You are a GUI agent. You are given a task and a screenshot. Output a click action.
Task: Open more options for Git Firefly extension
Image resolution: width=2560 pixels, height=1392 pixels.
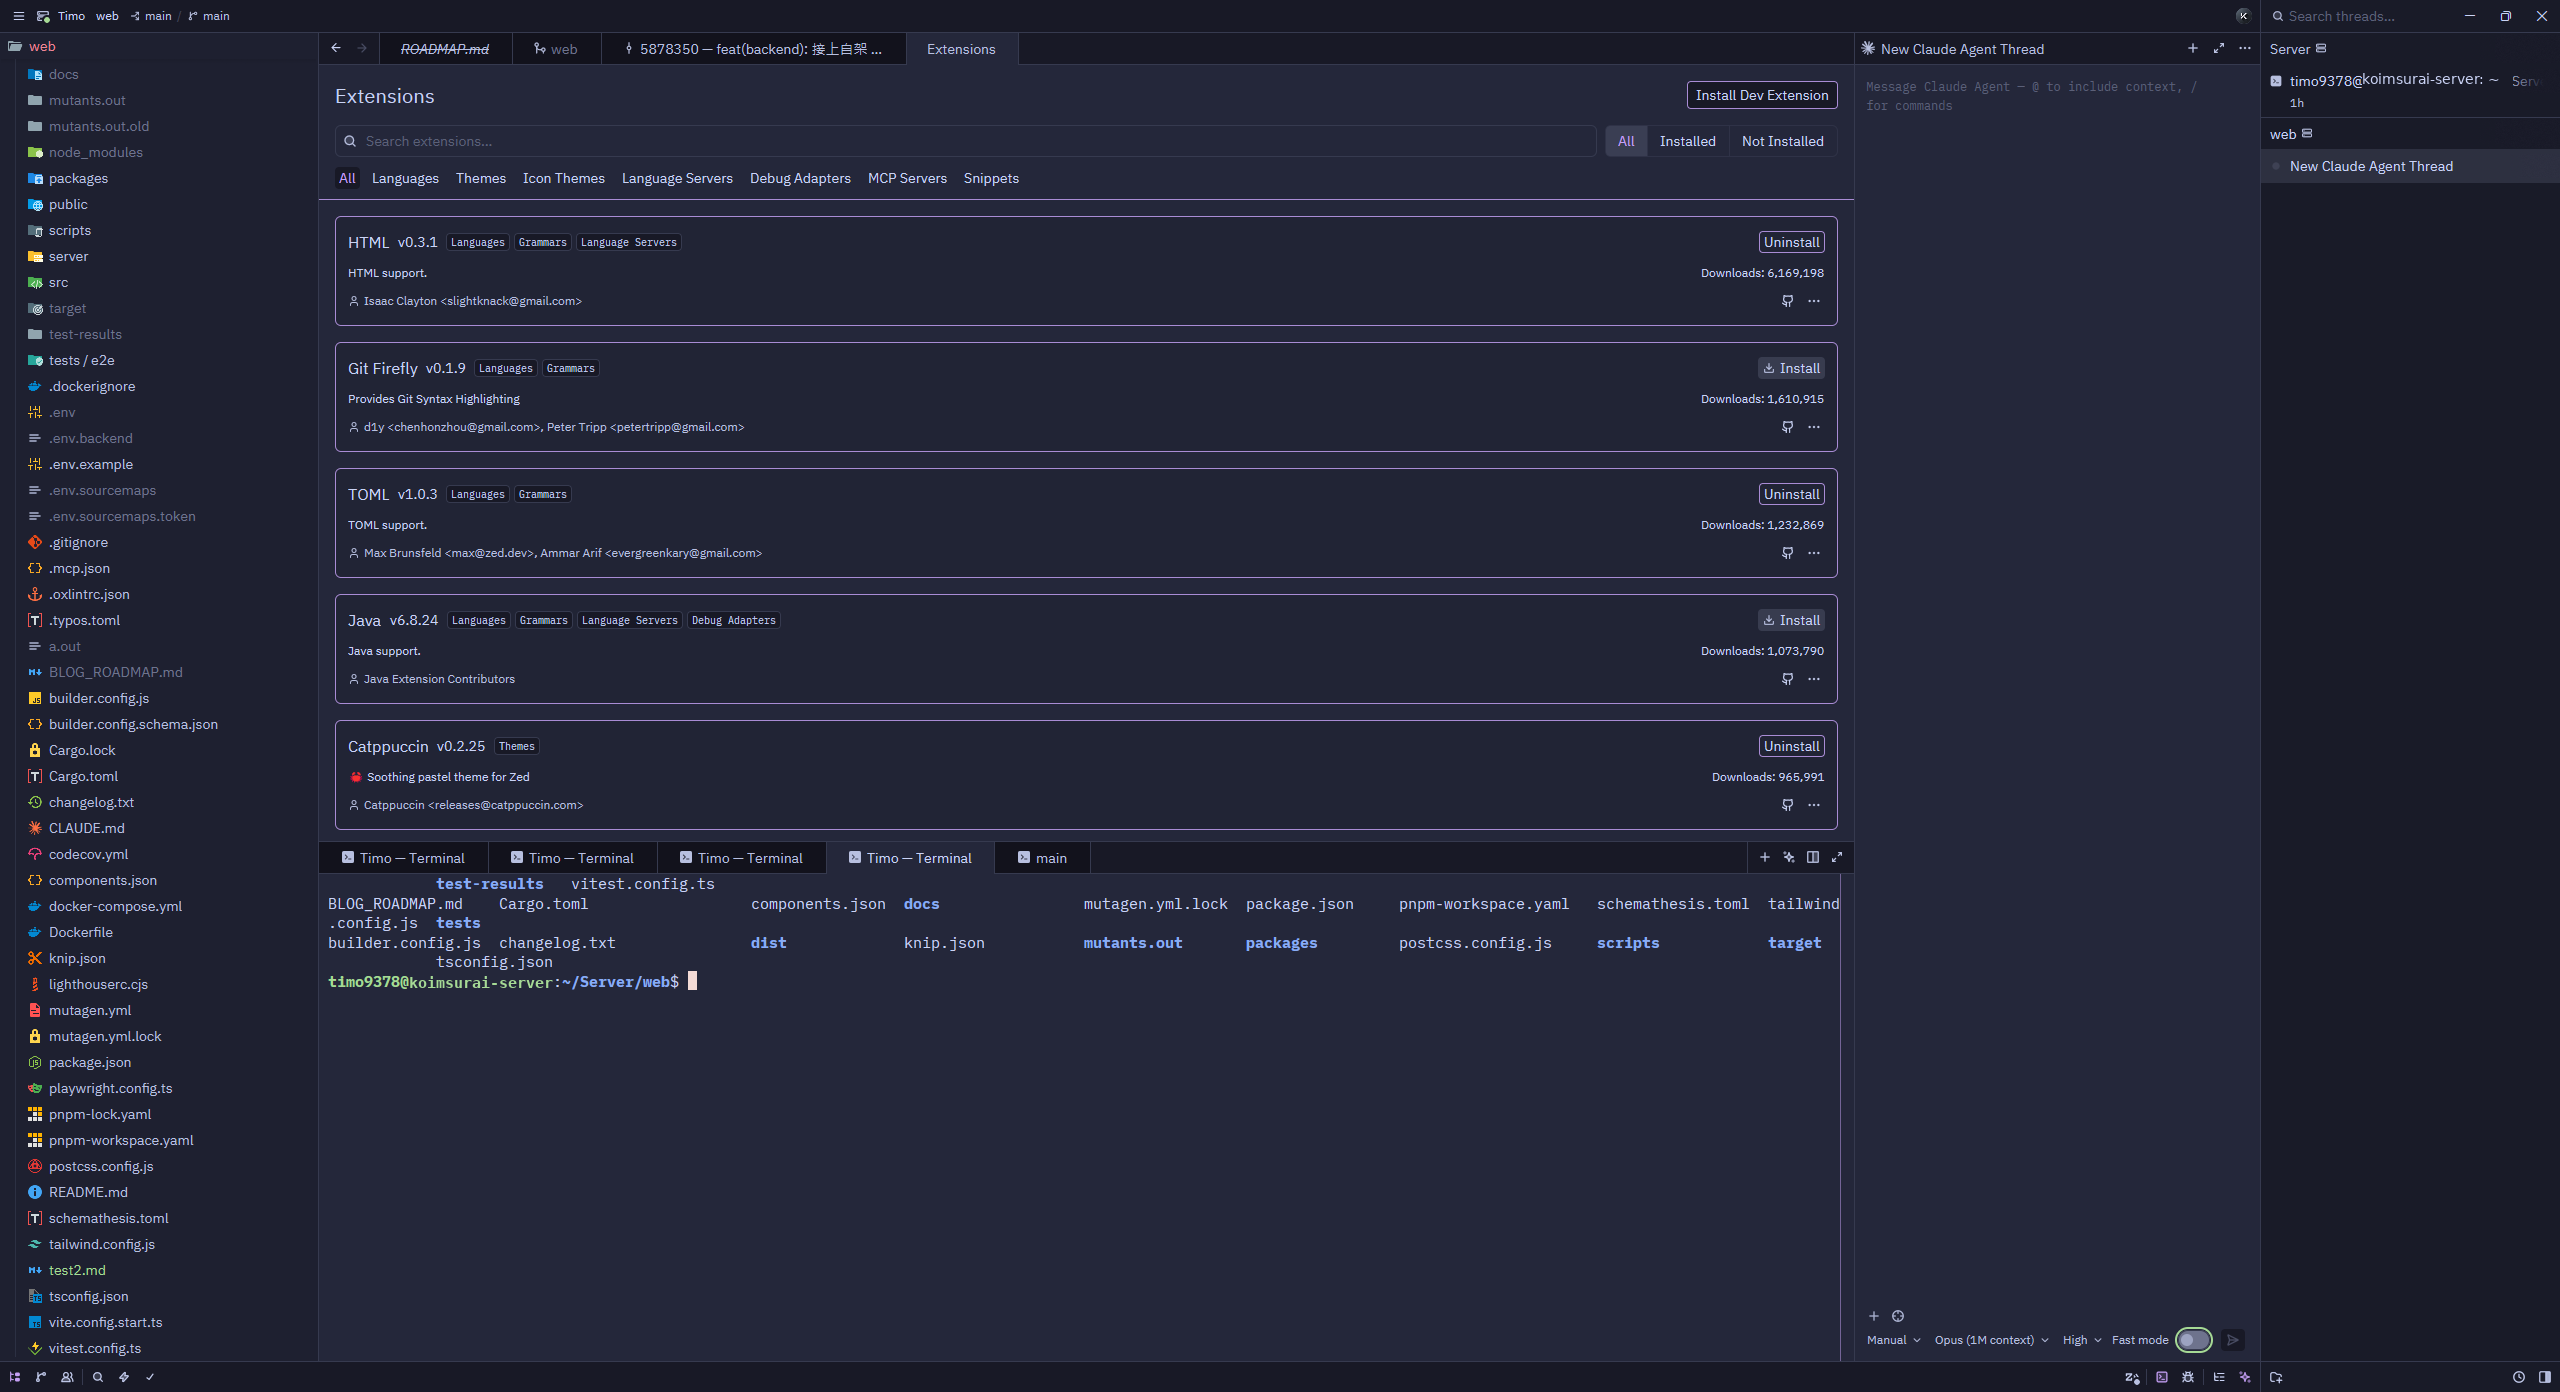[x=1814, y=427]
